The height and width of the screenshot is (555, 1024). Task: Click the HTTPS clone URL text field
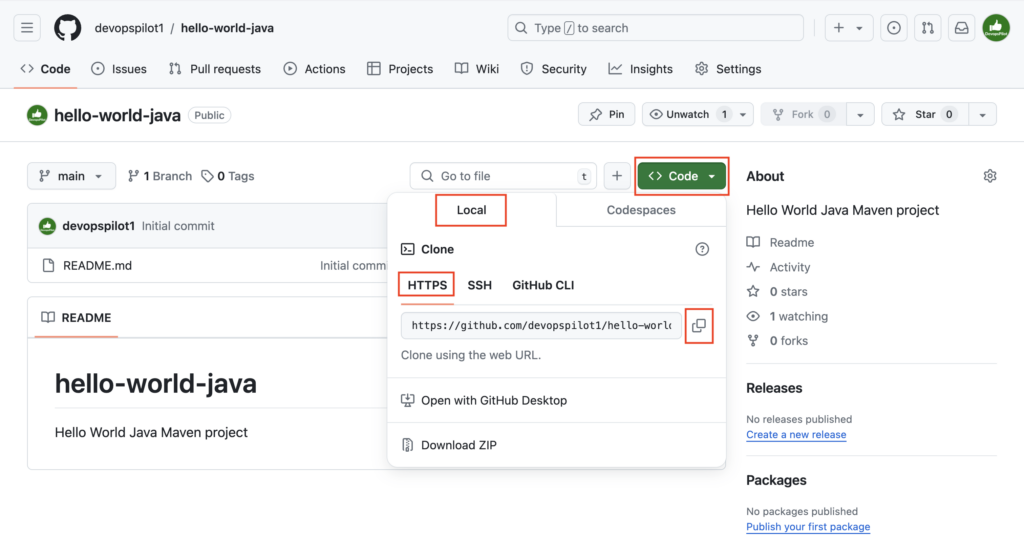541,325
